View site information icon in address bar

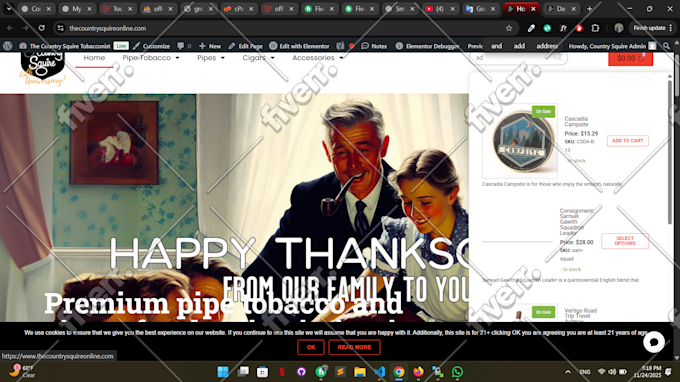(61, 28)
